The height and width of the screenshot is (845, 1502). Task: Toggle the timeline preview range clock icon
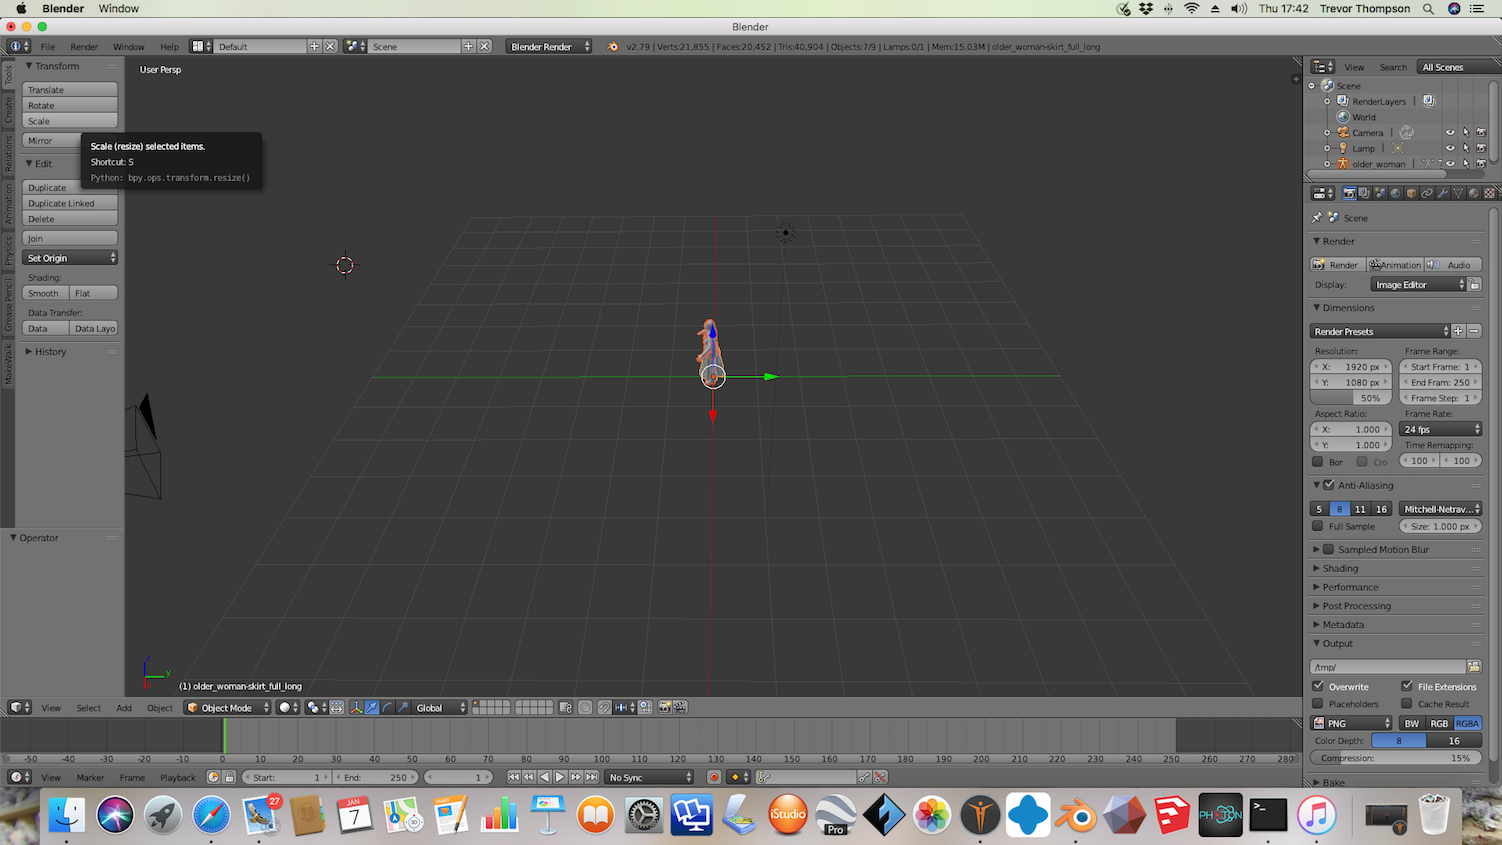pos(213,777)
